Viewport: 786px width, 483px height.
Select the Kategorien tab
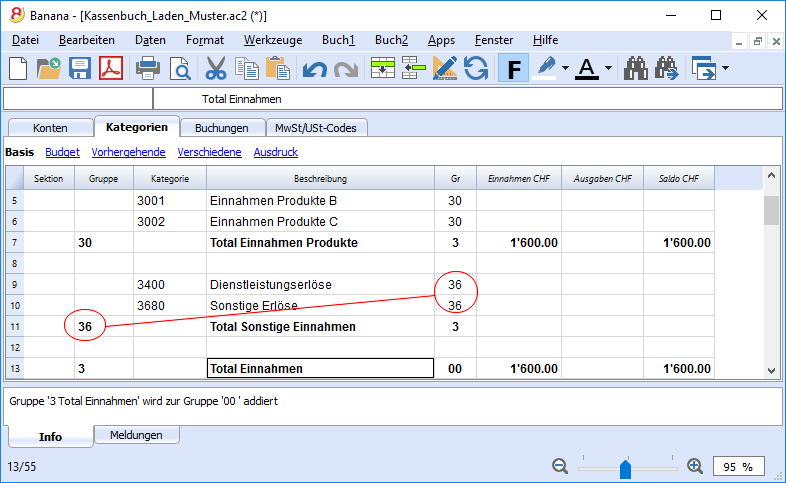137,127
